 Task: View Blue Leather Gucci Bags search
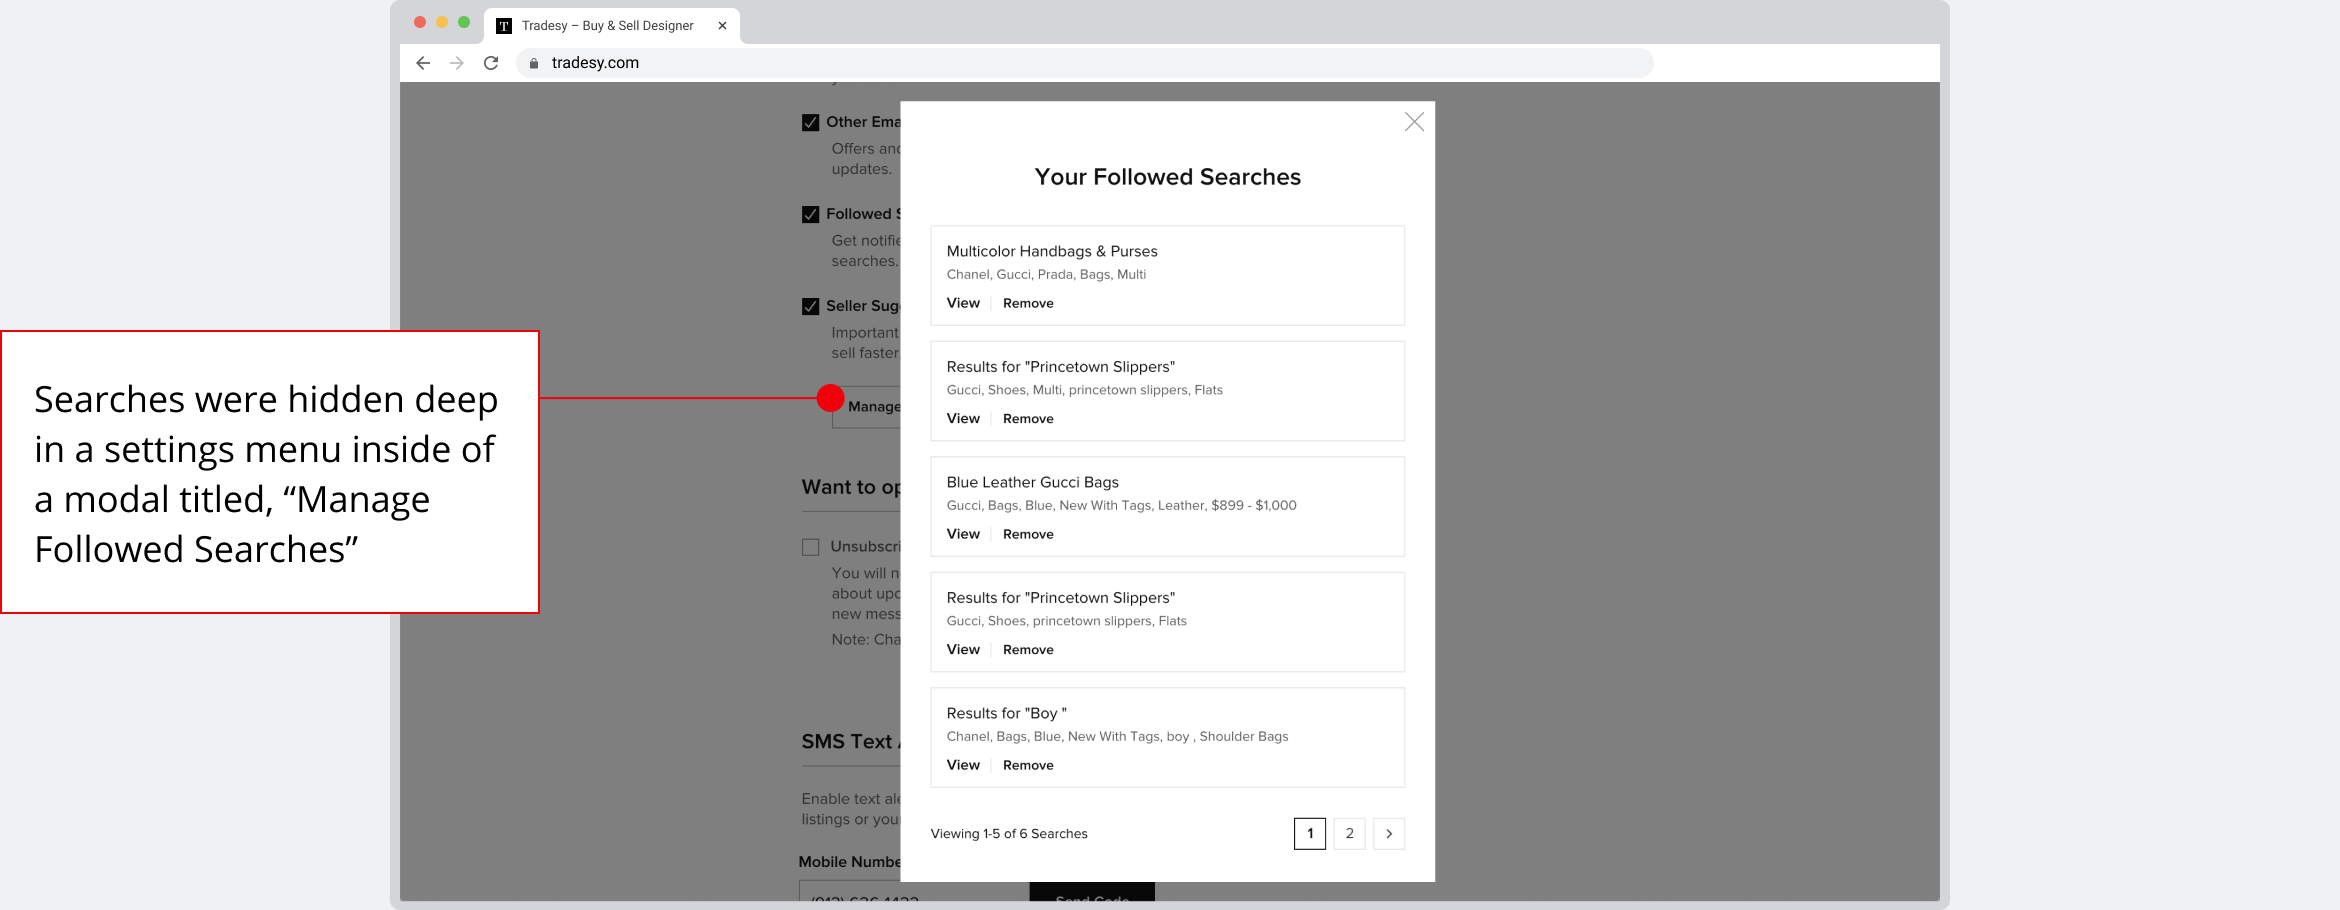963,534
